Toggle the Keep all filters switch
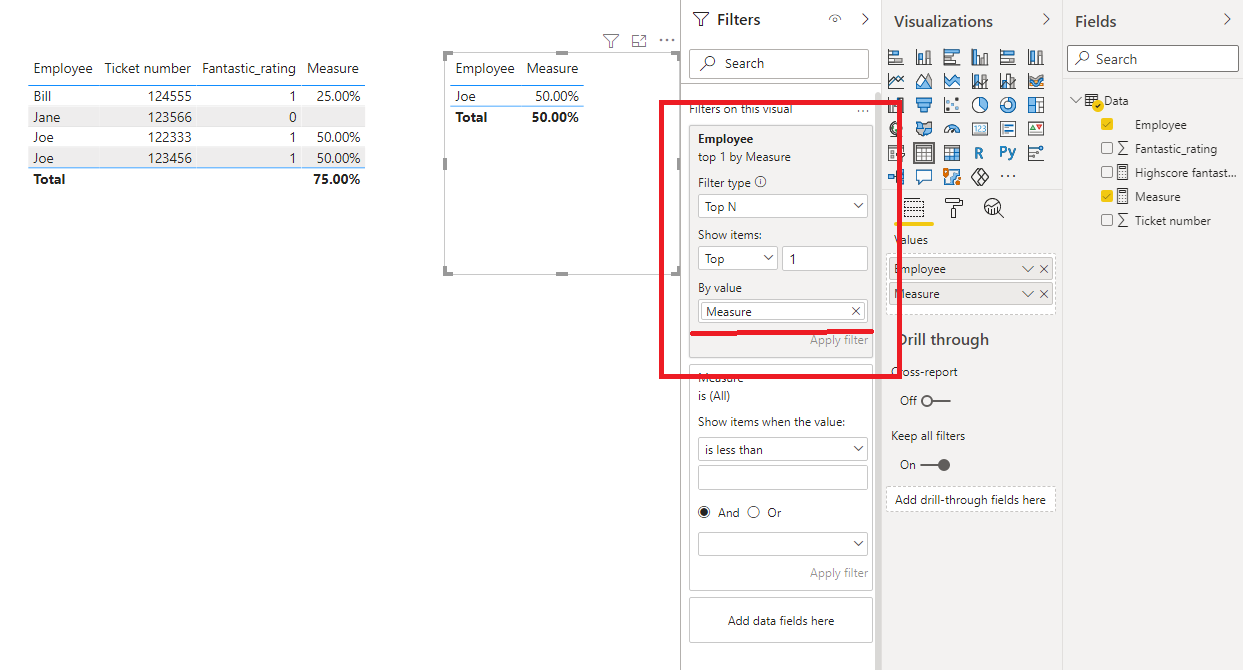The height and width of the screenshot is (670, 1243). 935,465
